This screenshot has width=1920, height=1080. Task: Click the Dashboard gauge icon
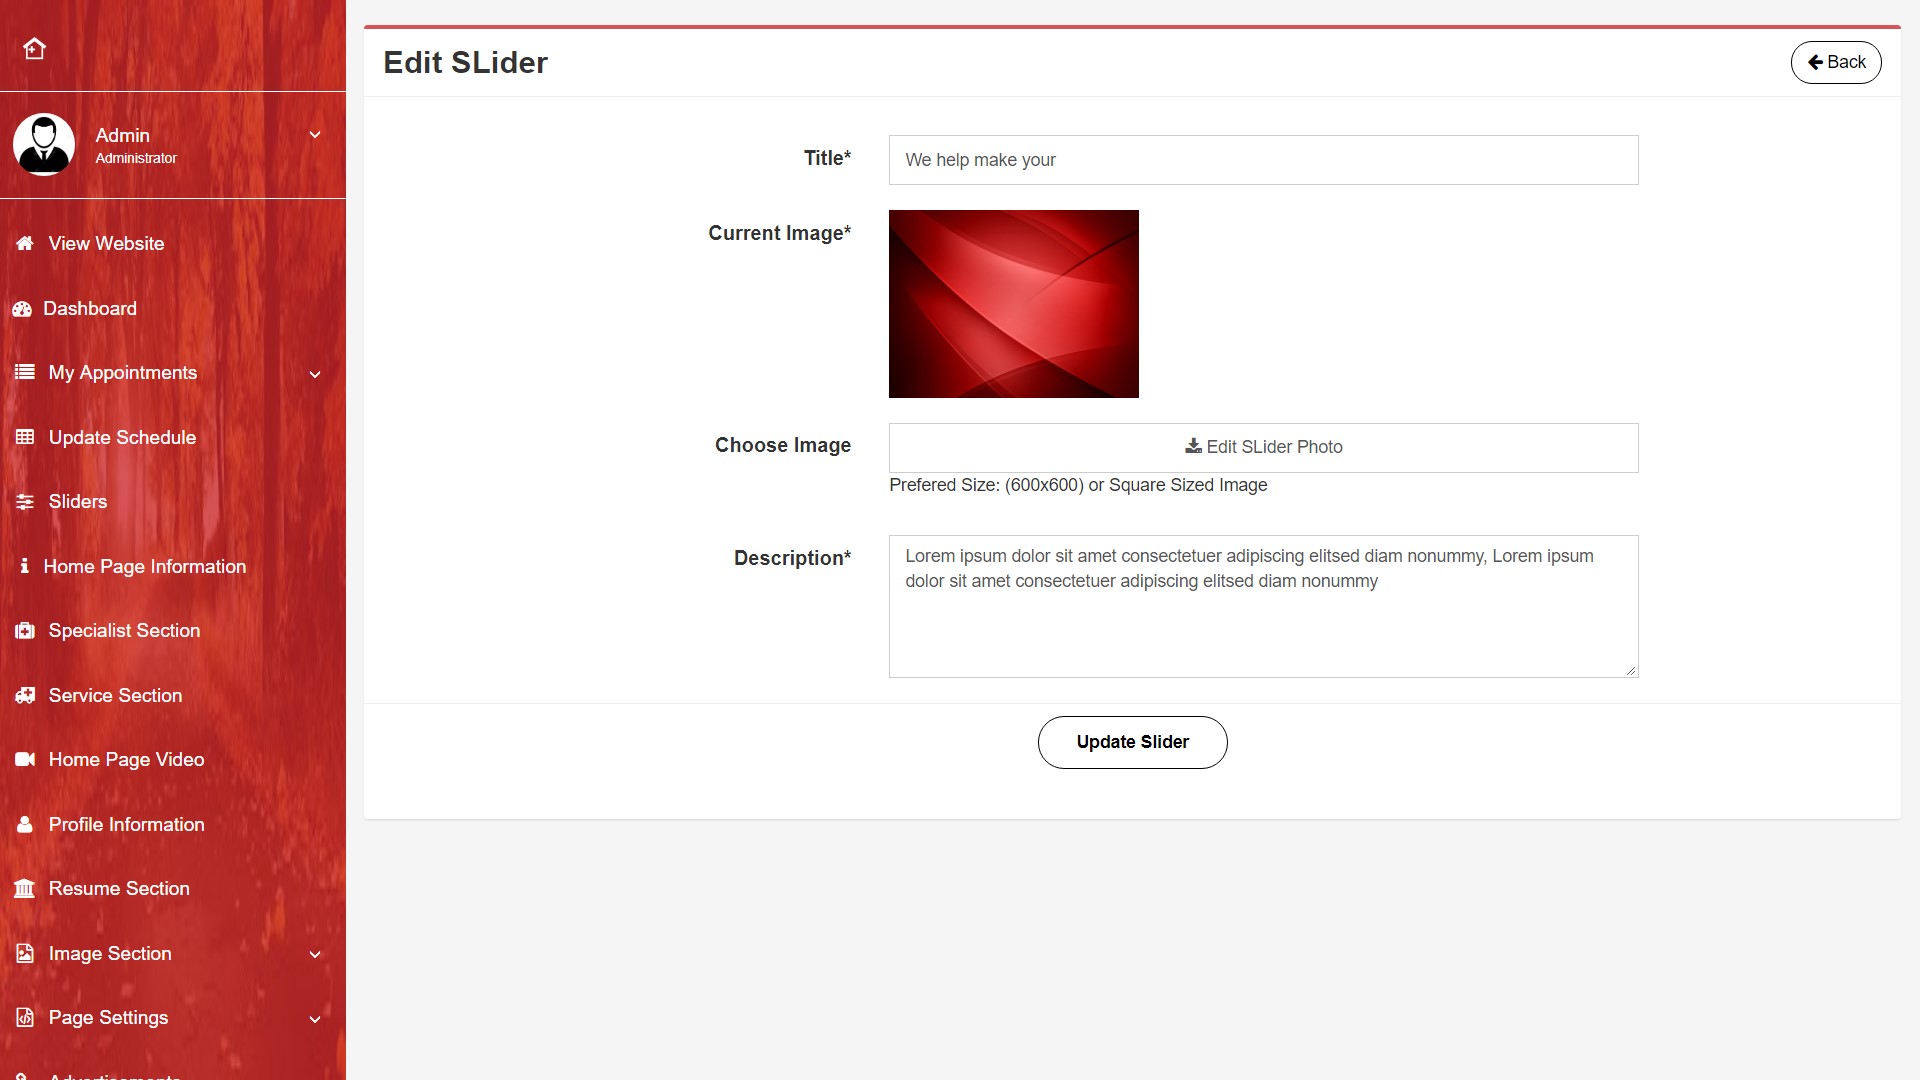tap(22, 309)
